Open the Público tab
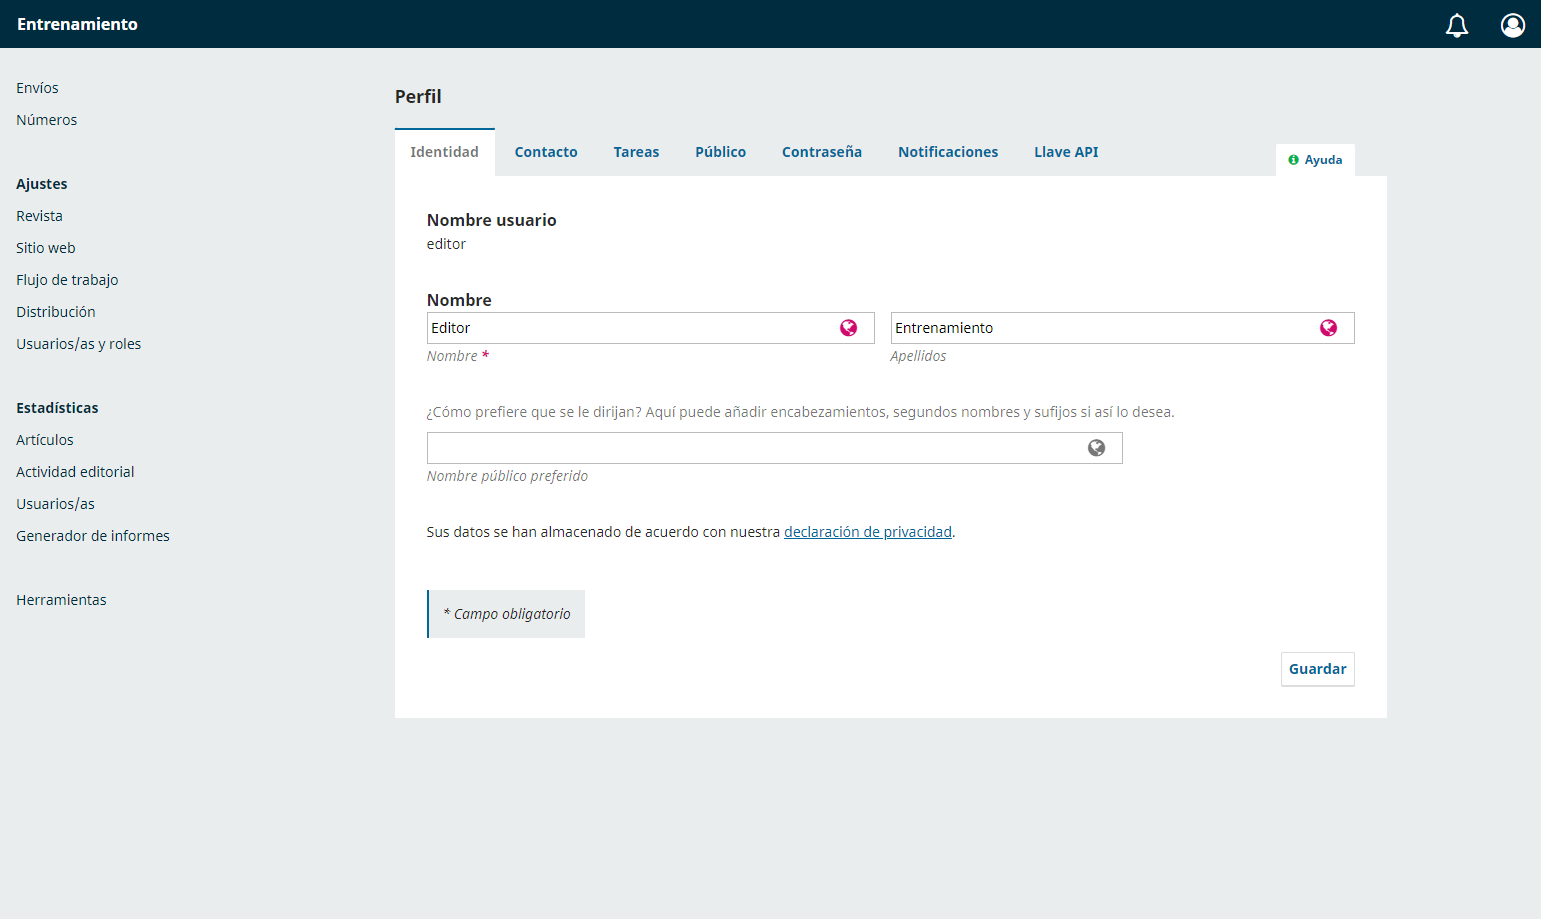The height and width of the screenshot is (919, 1541). (x=720, y=152)
